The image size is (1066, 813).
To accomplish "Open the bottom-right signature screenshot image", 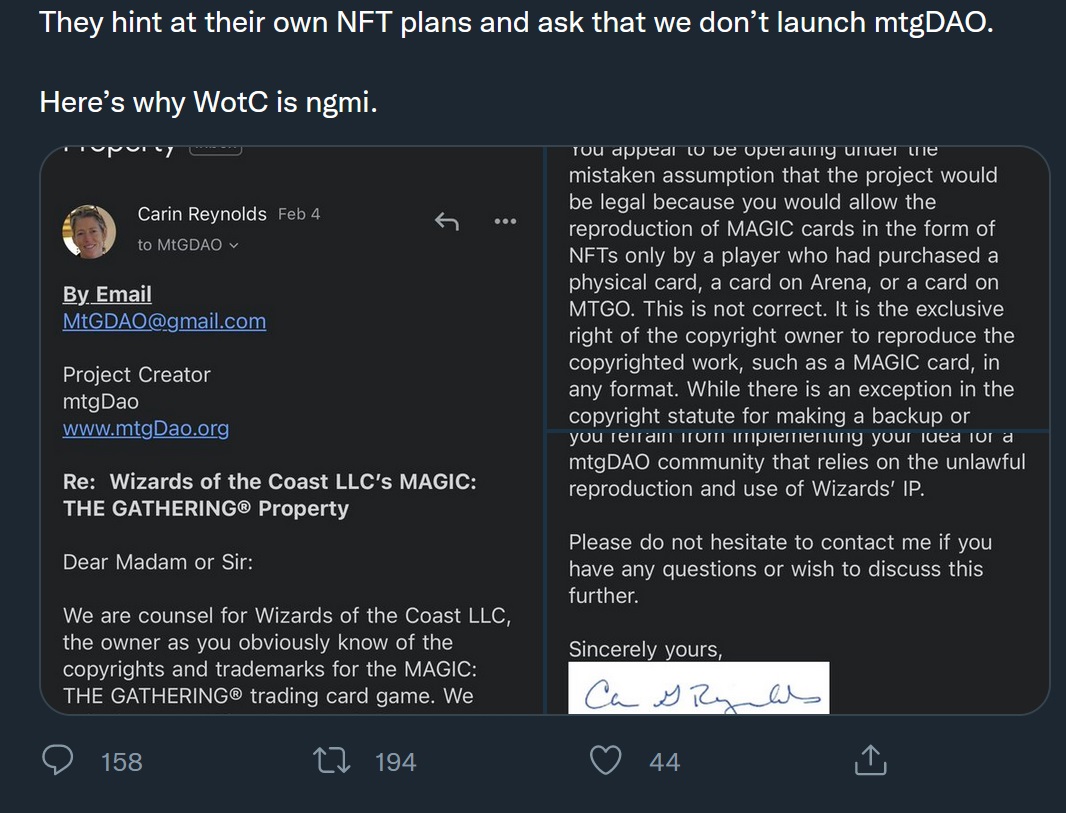I will 799,574.
